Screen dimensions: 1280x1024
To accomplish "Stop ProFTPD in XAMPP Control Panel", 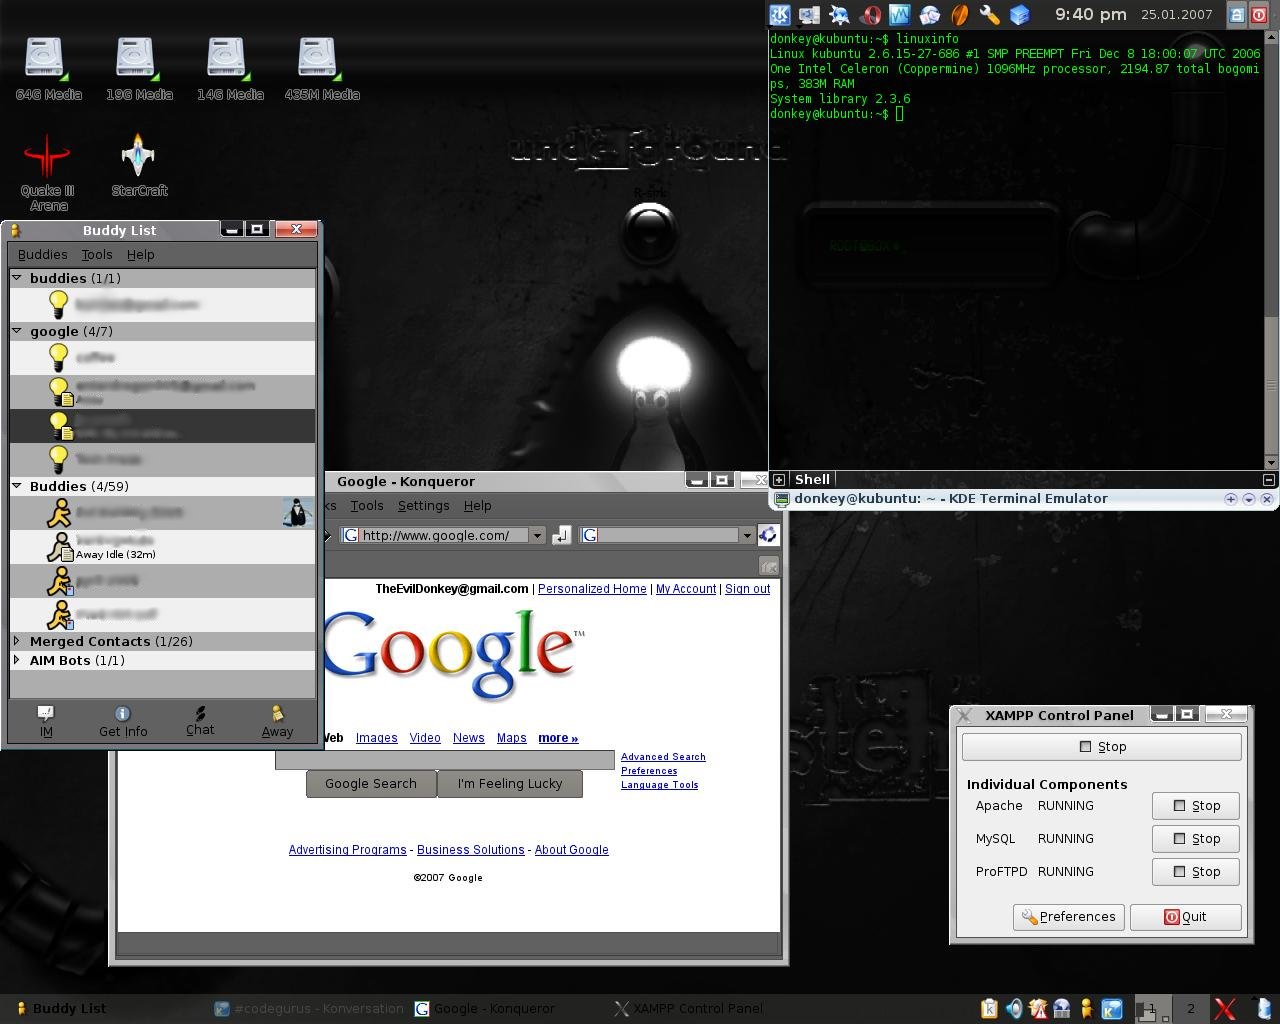I will 1196,871.
